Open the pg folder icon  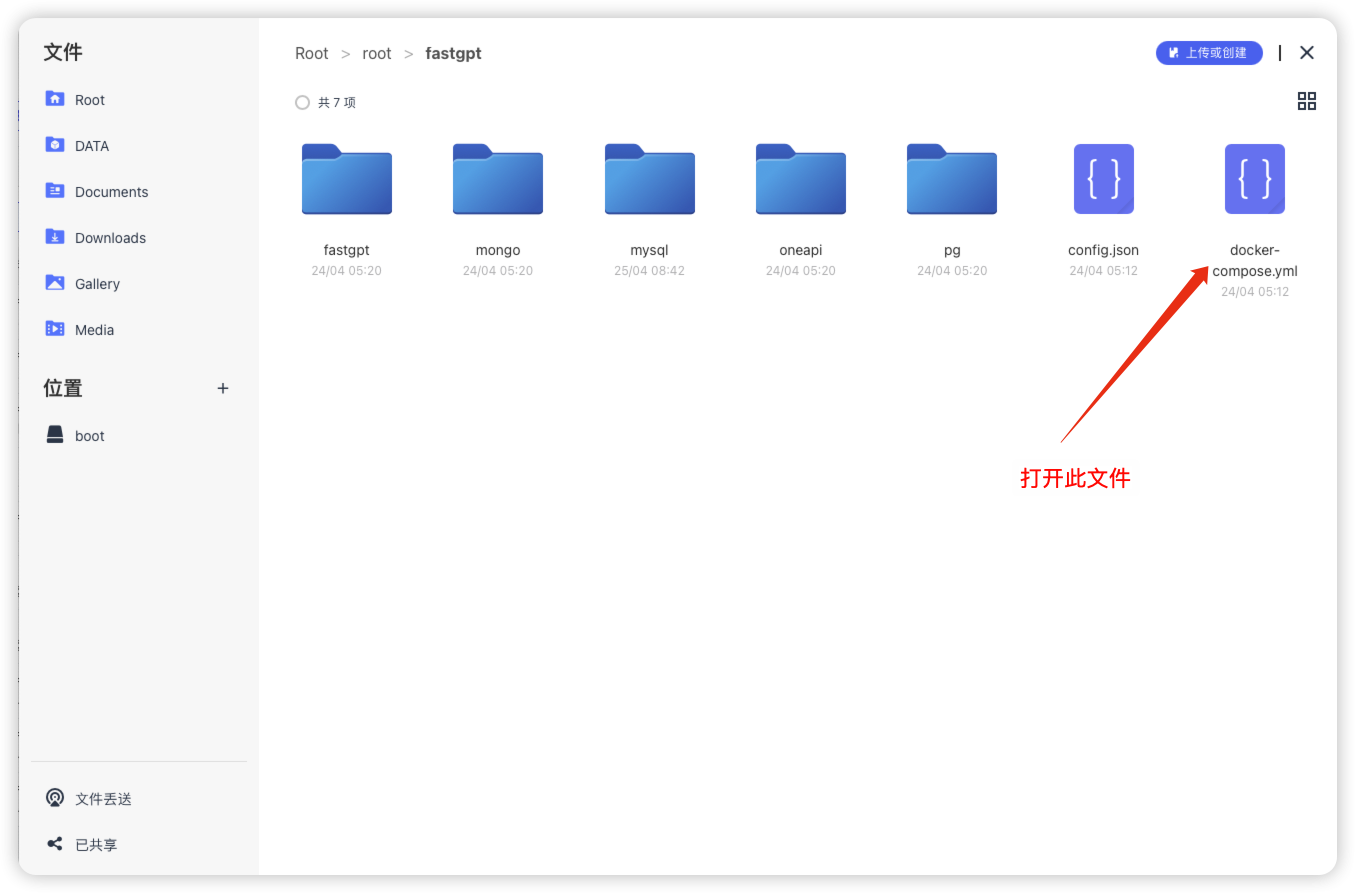coord(952,179)
